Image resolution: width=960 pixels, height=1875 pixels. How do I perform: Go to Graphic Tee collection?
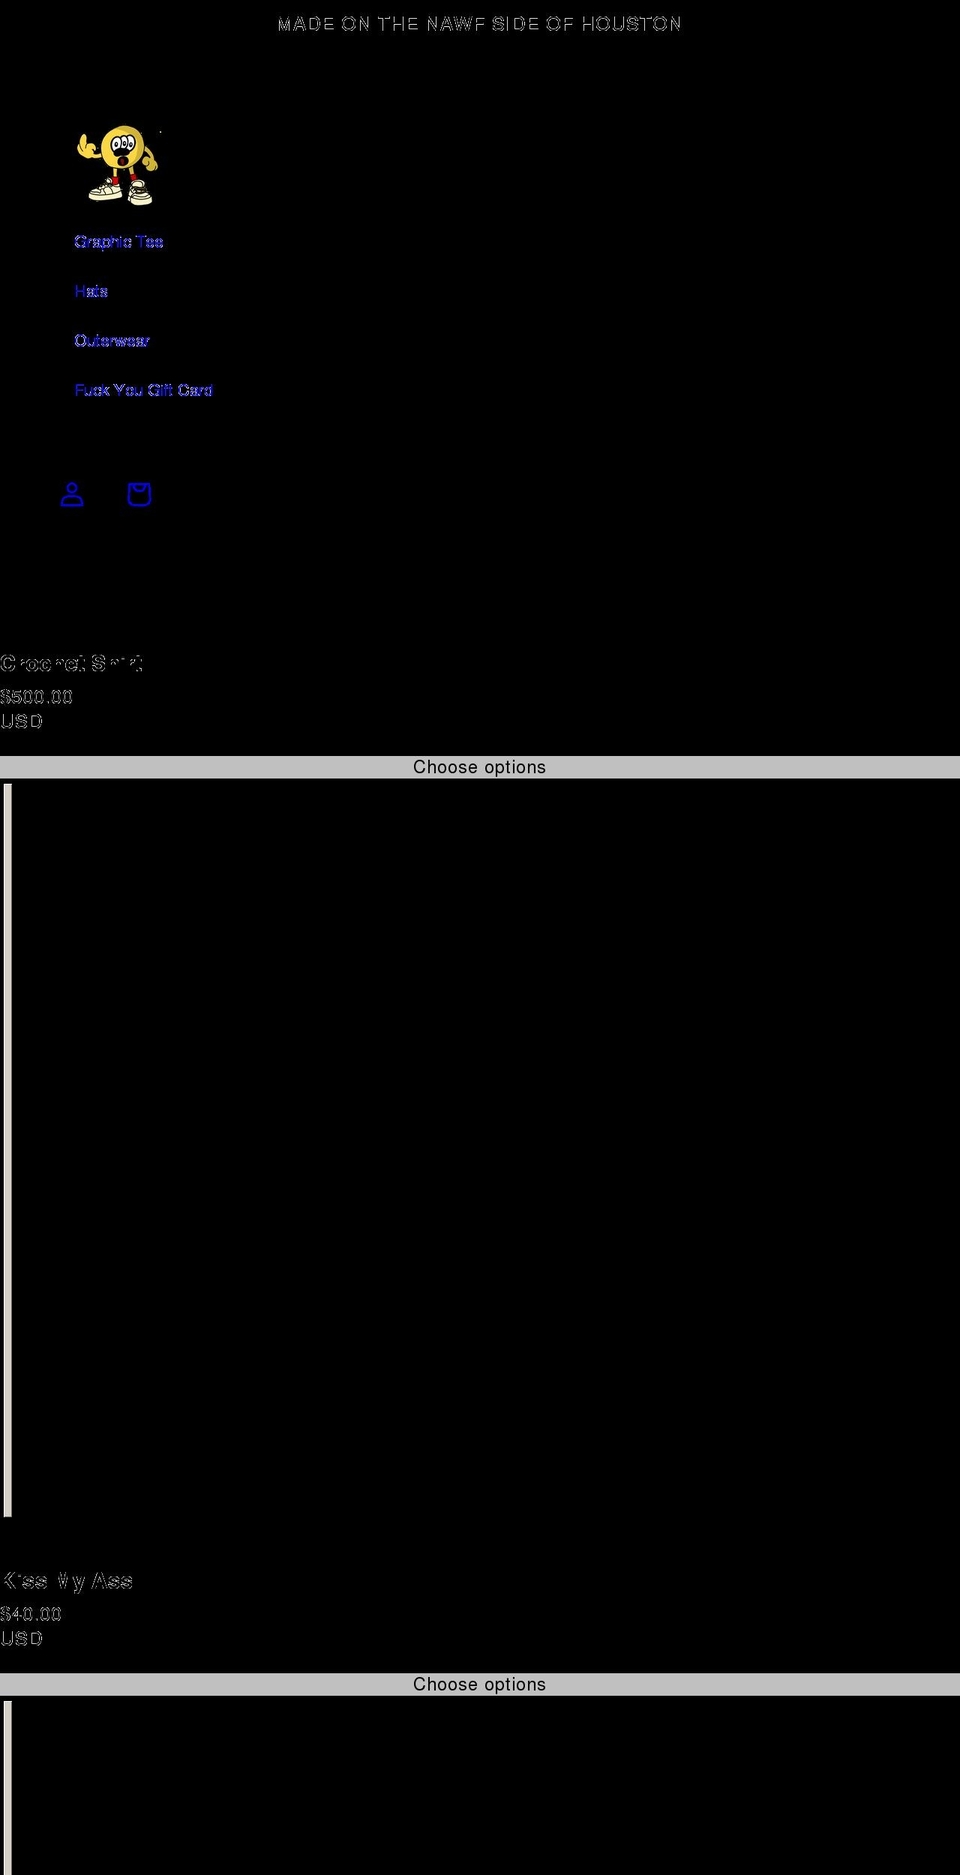119,242
